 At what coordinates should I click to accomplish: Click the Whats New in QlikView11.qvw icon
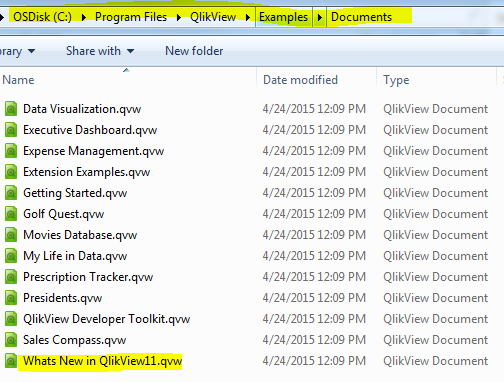tap(11, 361)
